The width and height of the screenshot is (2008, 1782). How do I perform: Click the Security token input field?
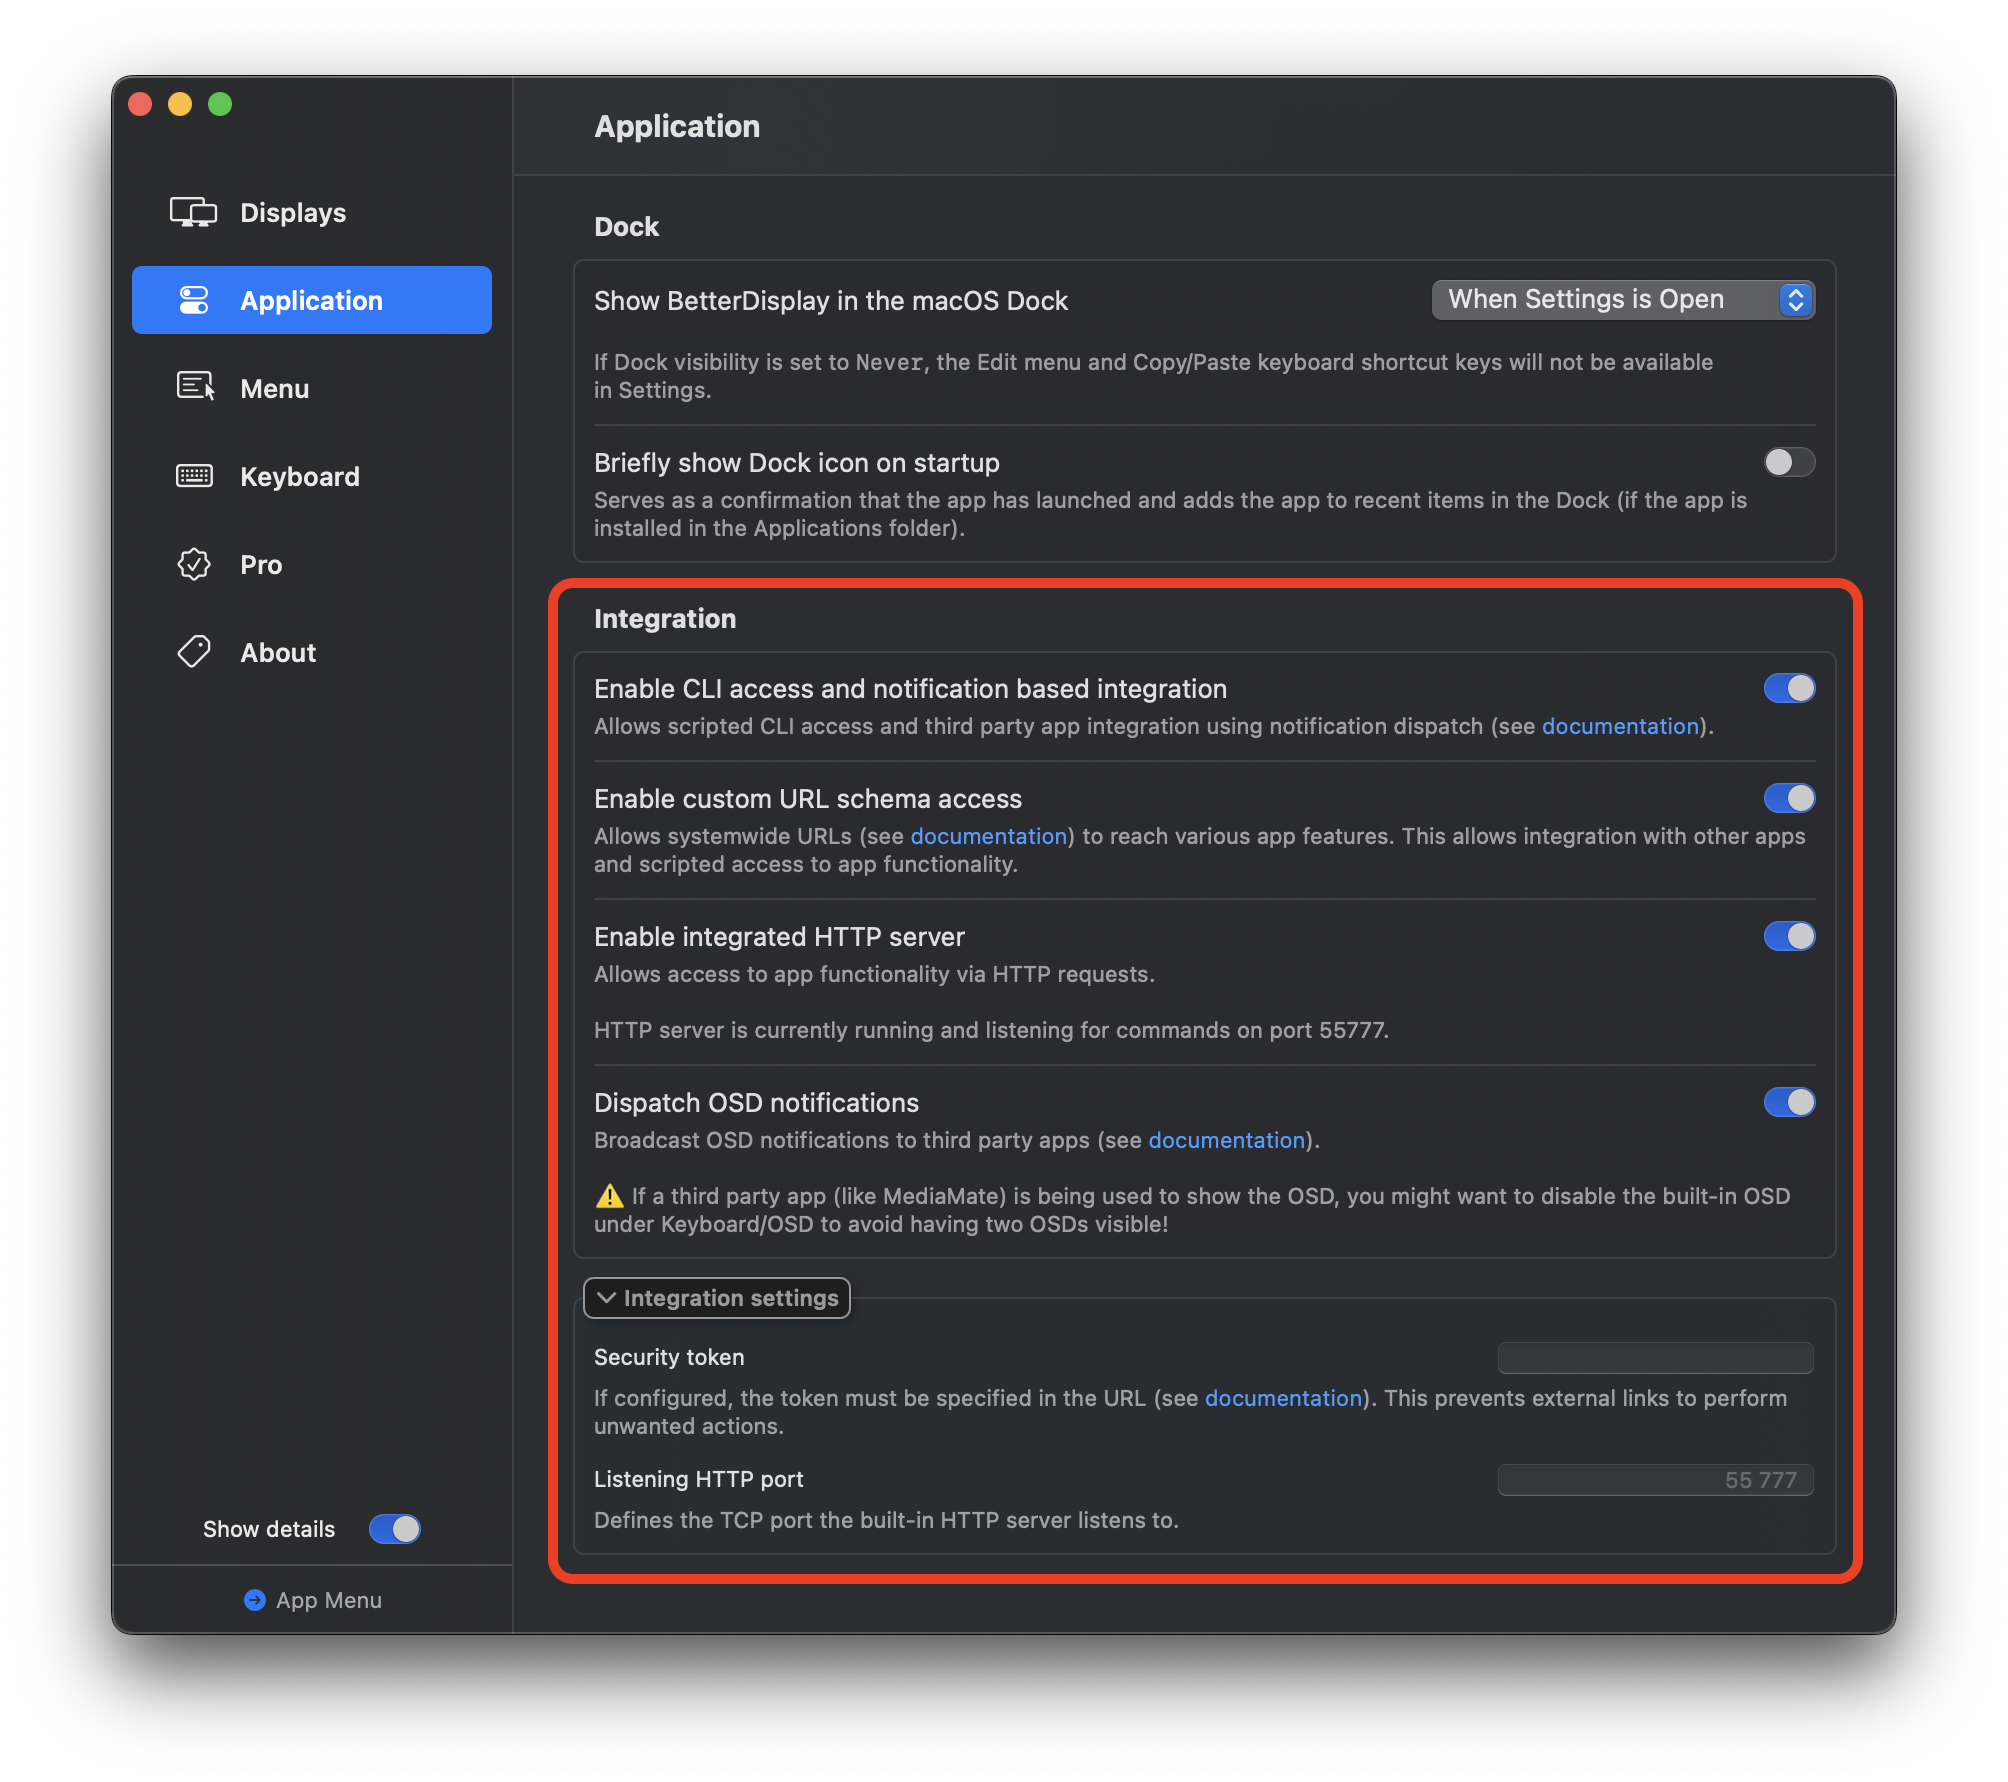click(1655, 1358)
